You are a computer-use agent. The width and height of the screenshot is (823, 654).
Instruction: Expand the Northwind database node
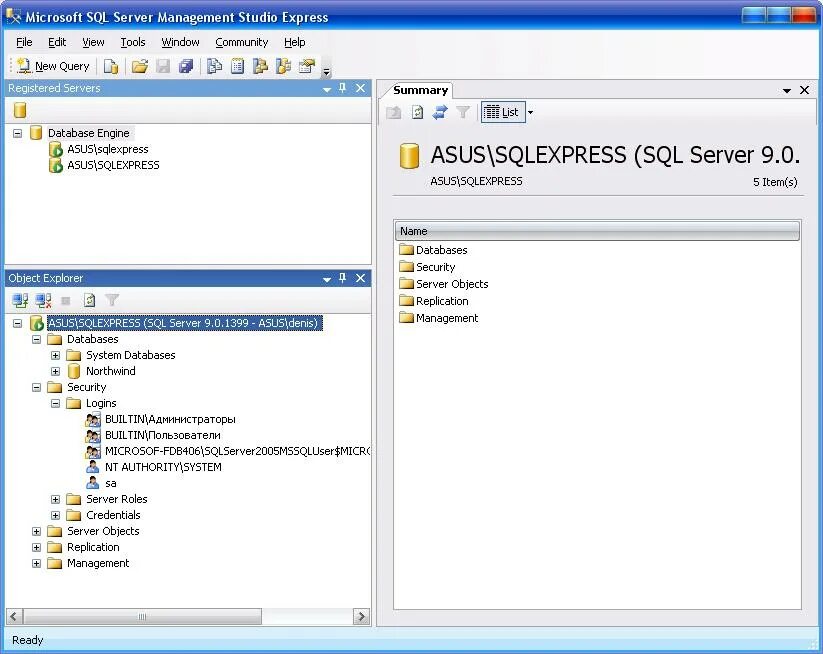(x=55, y=372)
